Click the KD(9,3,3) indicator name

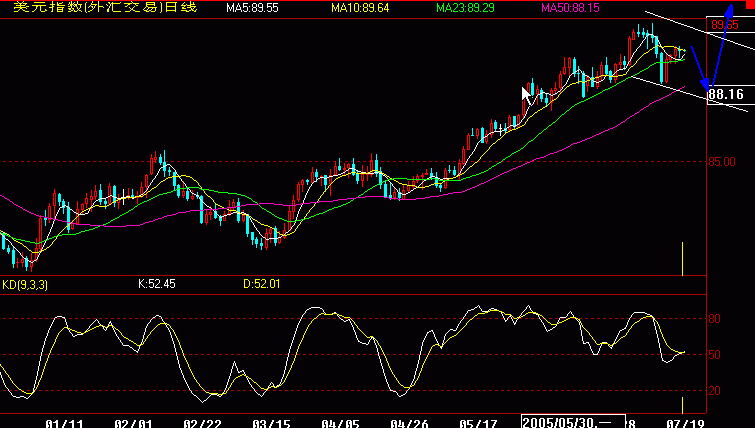coord(25,285)
